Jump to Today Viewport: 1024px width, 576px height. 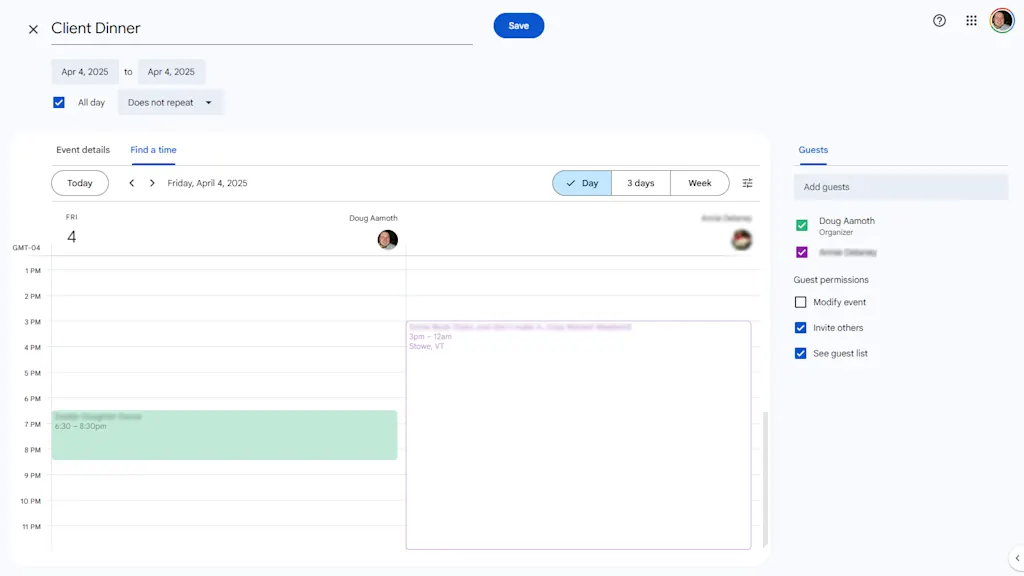click(x=80, y=183)
